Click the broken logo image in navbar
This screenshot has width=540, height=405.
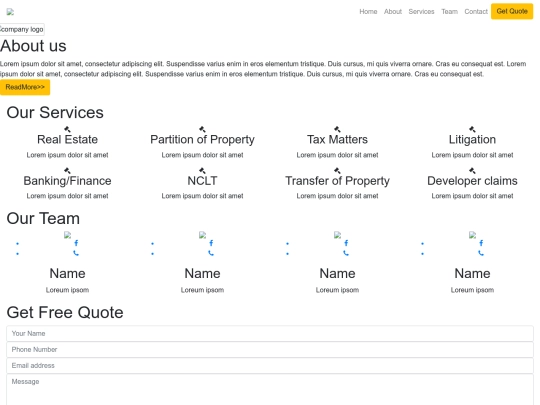10,12
